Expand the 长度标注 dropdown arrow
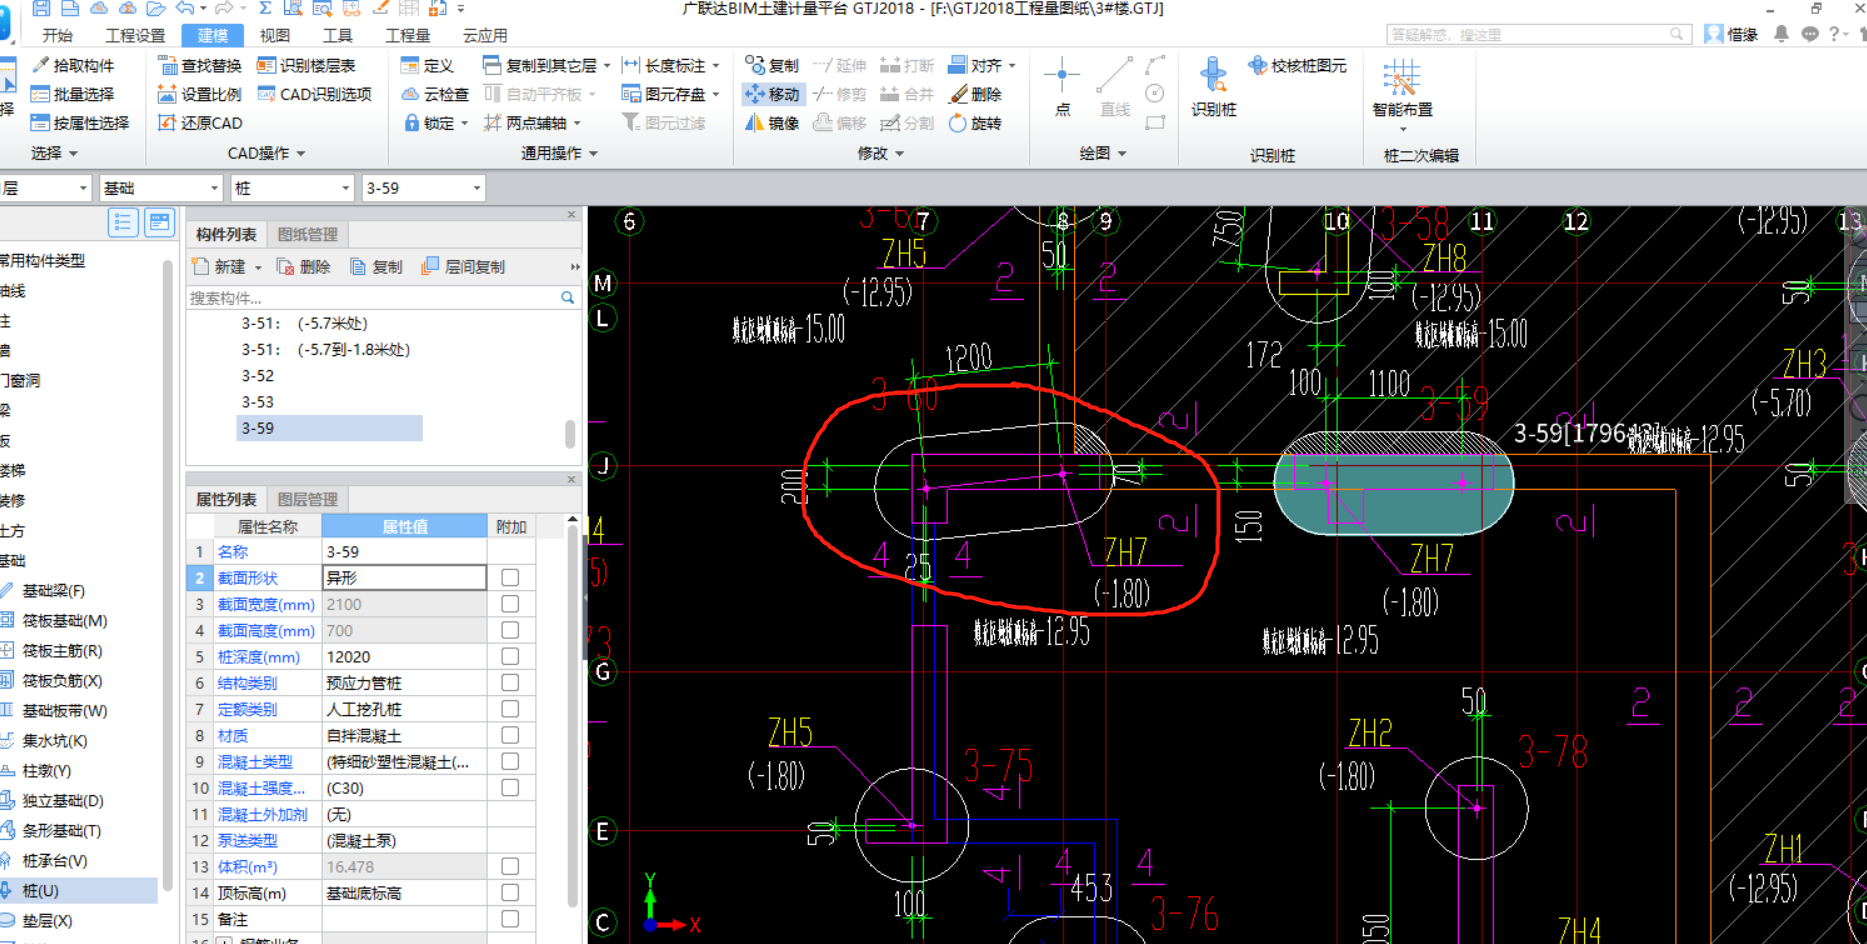1867x944 pixels. (x=716, y=66)
